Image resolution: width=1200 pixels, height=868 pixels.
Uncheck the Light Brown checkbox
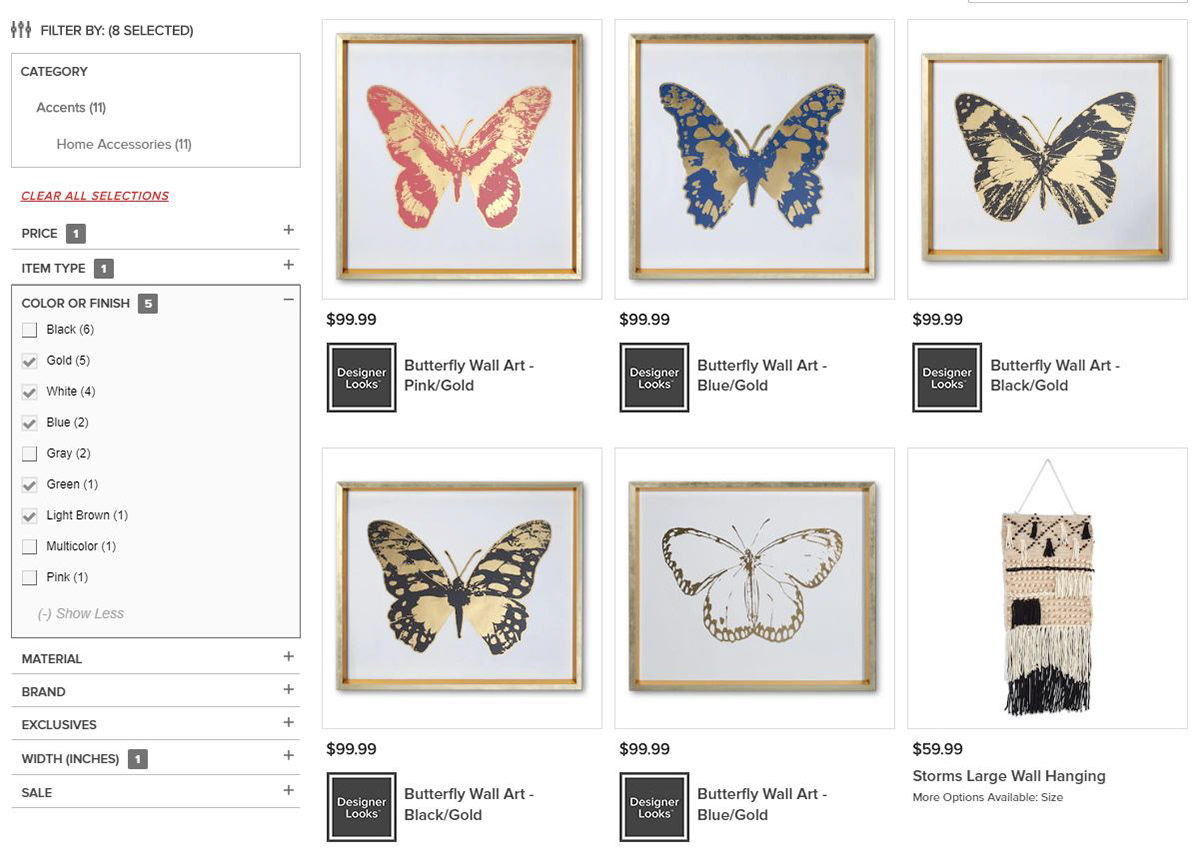[29, 516]
